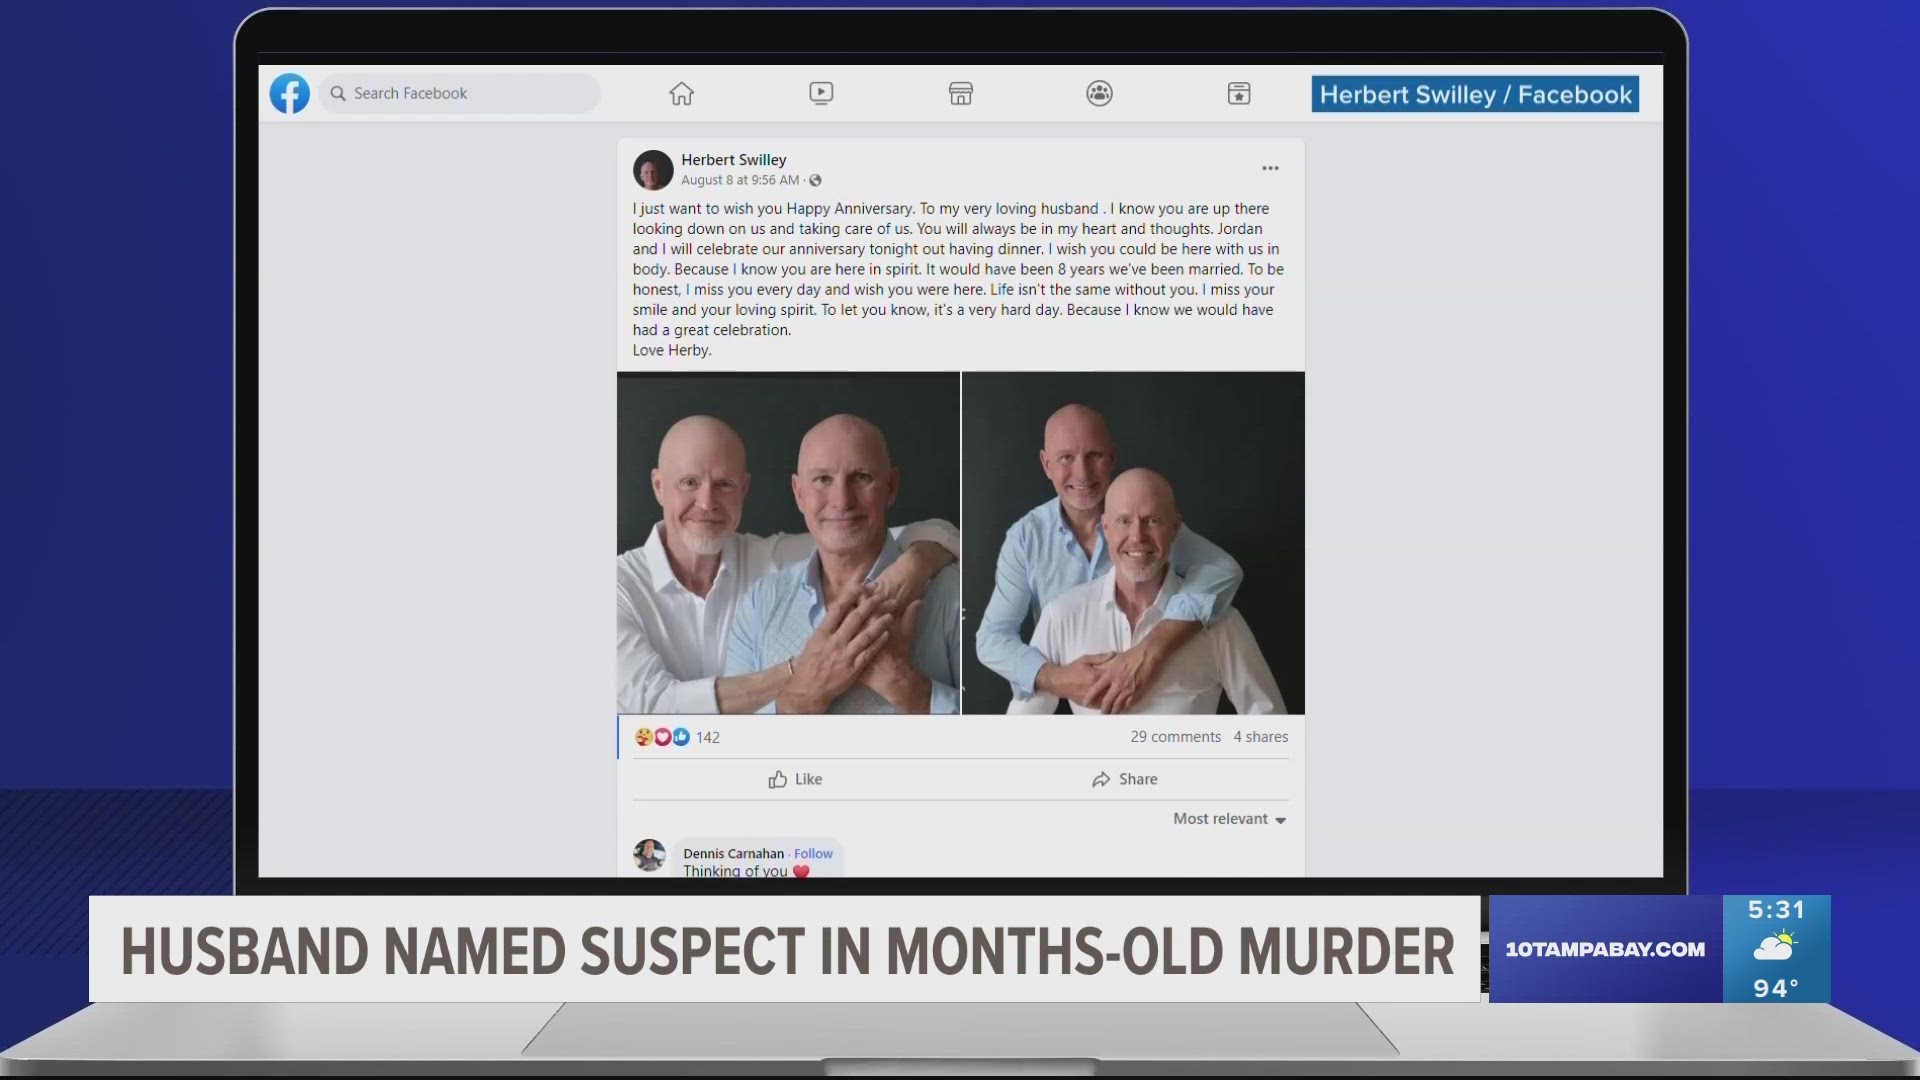This screenshot has width=1920, height=1080.
Task: Expand the 29 comments list
Action: [1174, 736]
